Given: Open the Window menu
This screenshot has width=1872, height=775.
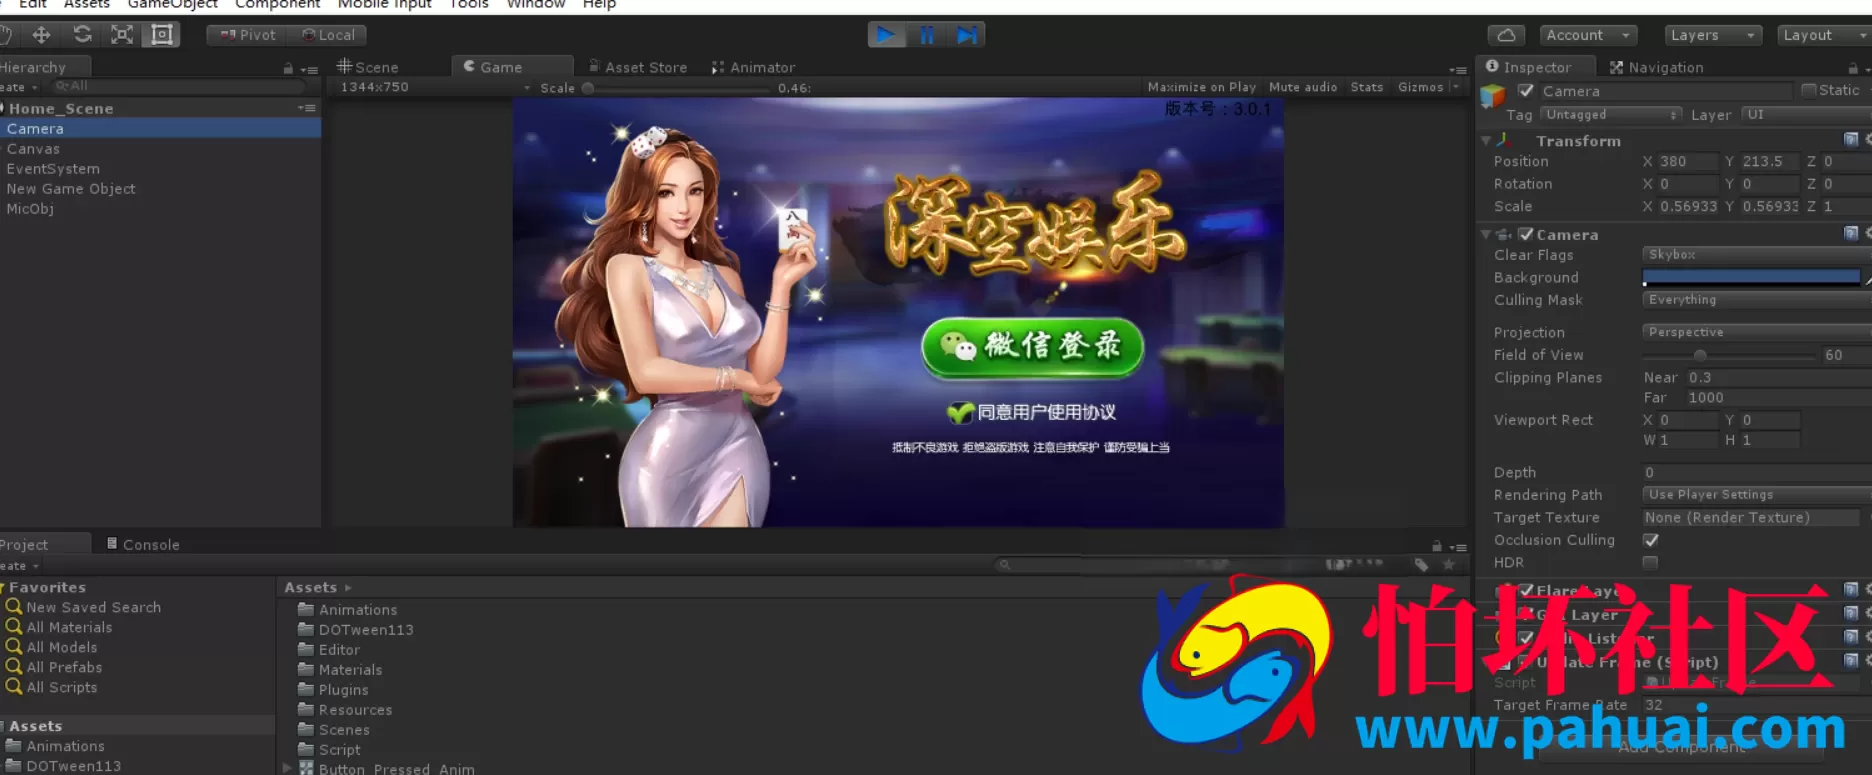Looking at the screenshot, I should click(x=536, y=5).
